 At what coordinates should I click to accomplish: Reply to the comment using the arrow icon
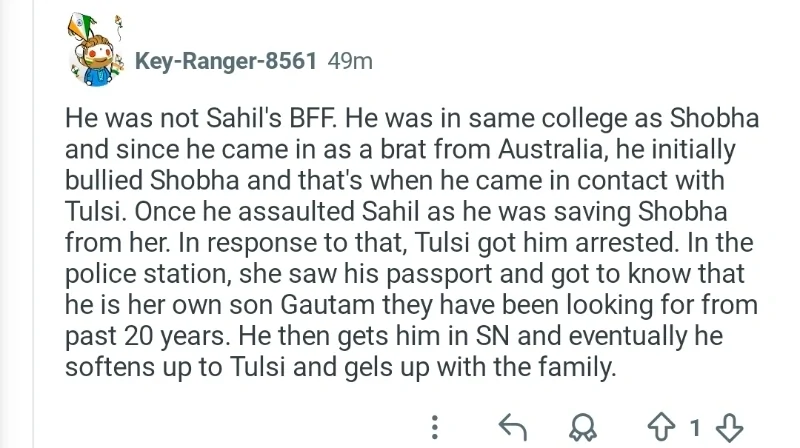click(x=511, y=428)
